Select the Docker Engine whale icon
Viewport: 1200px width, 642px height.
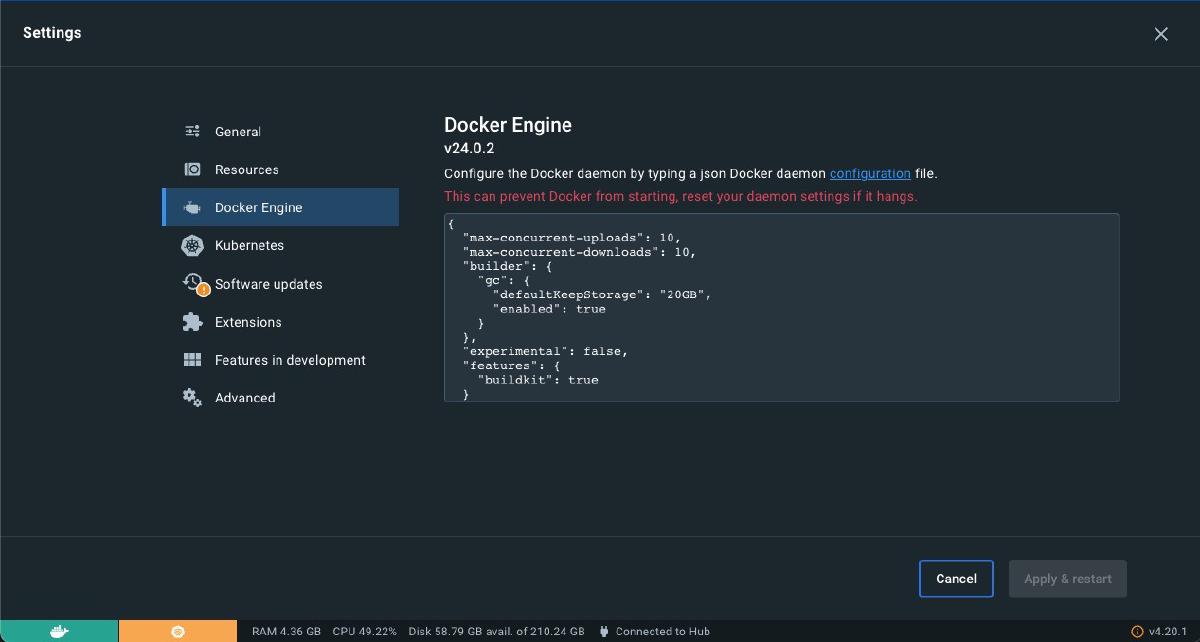point(192,207)
